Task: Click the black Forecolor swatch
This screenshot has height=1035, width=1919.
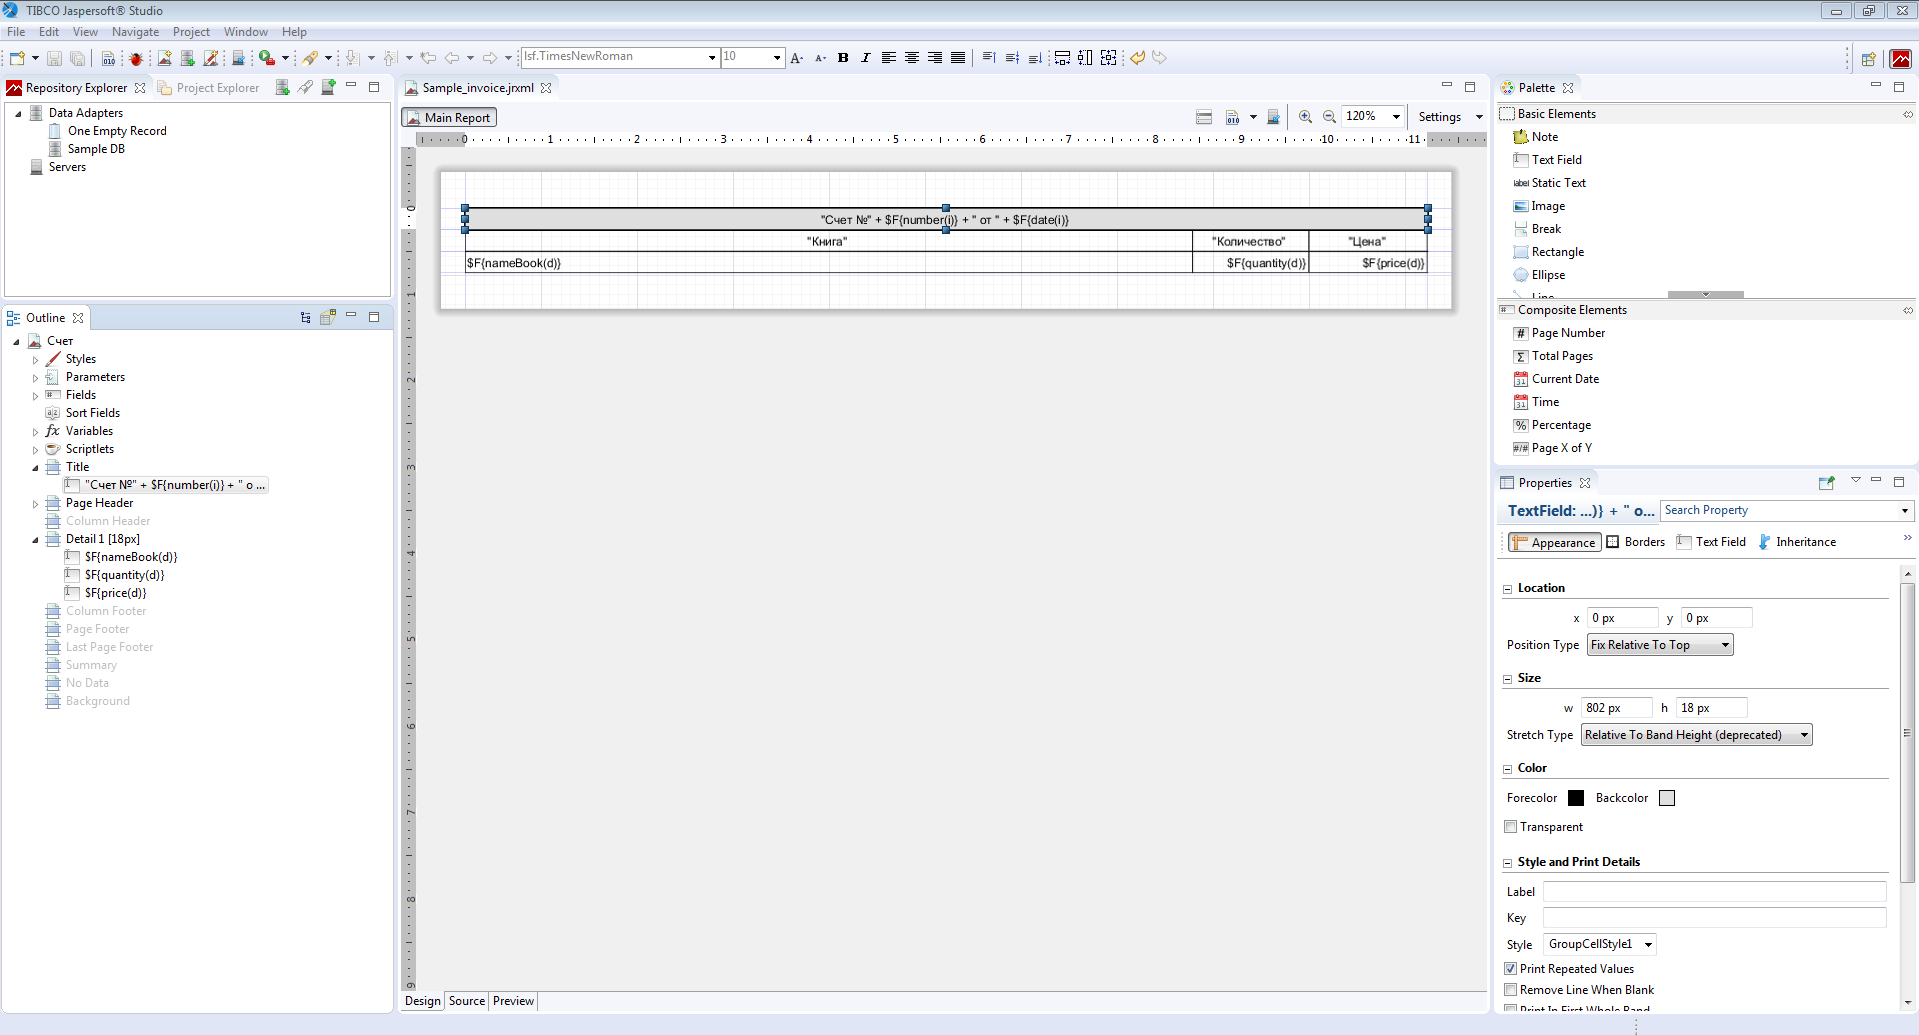Action: 1576,798
